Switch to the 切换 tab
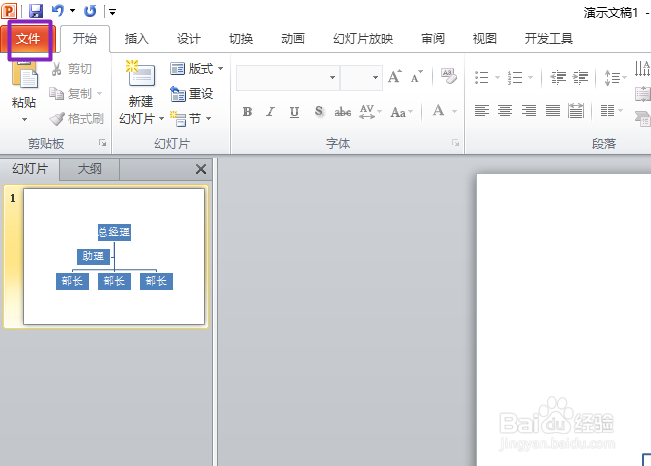 click(241, 39)
